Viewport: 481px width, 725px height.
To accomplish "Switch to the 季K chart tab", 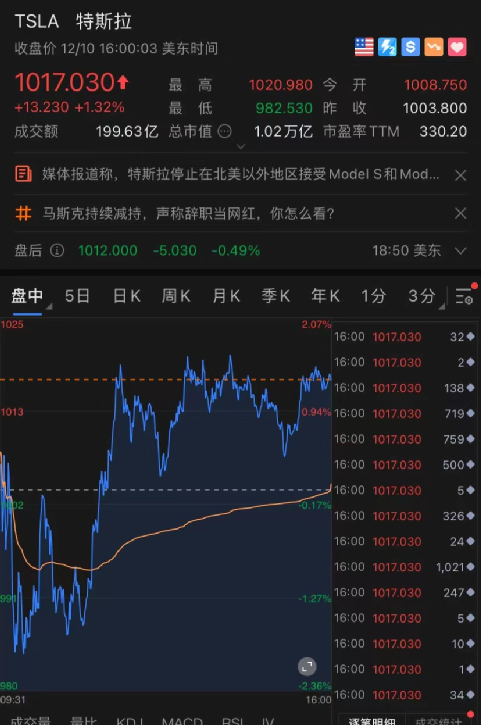I will coord(276,296).
